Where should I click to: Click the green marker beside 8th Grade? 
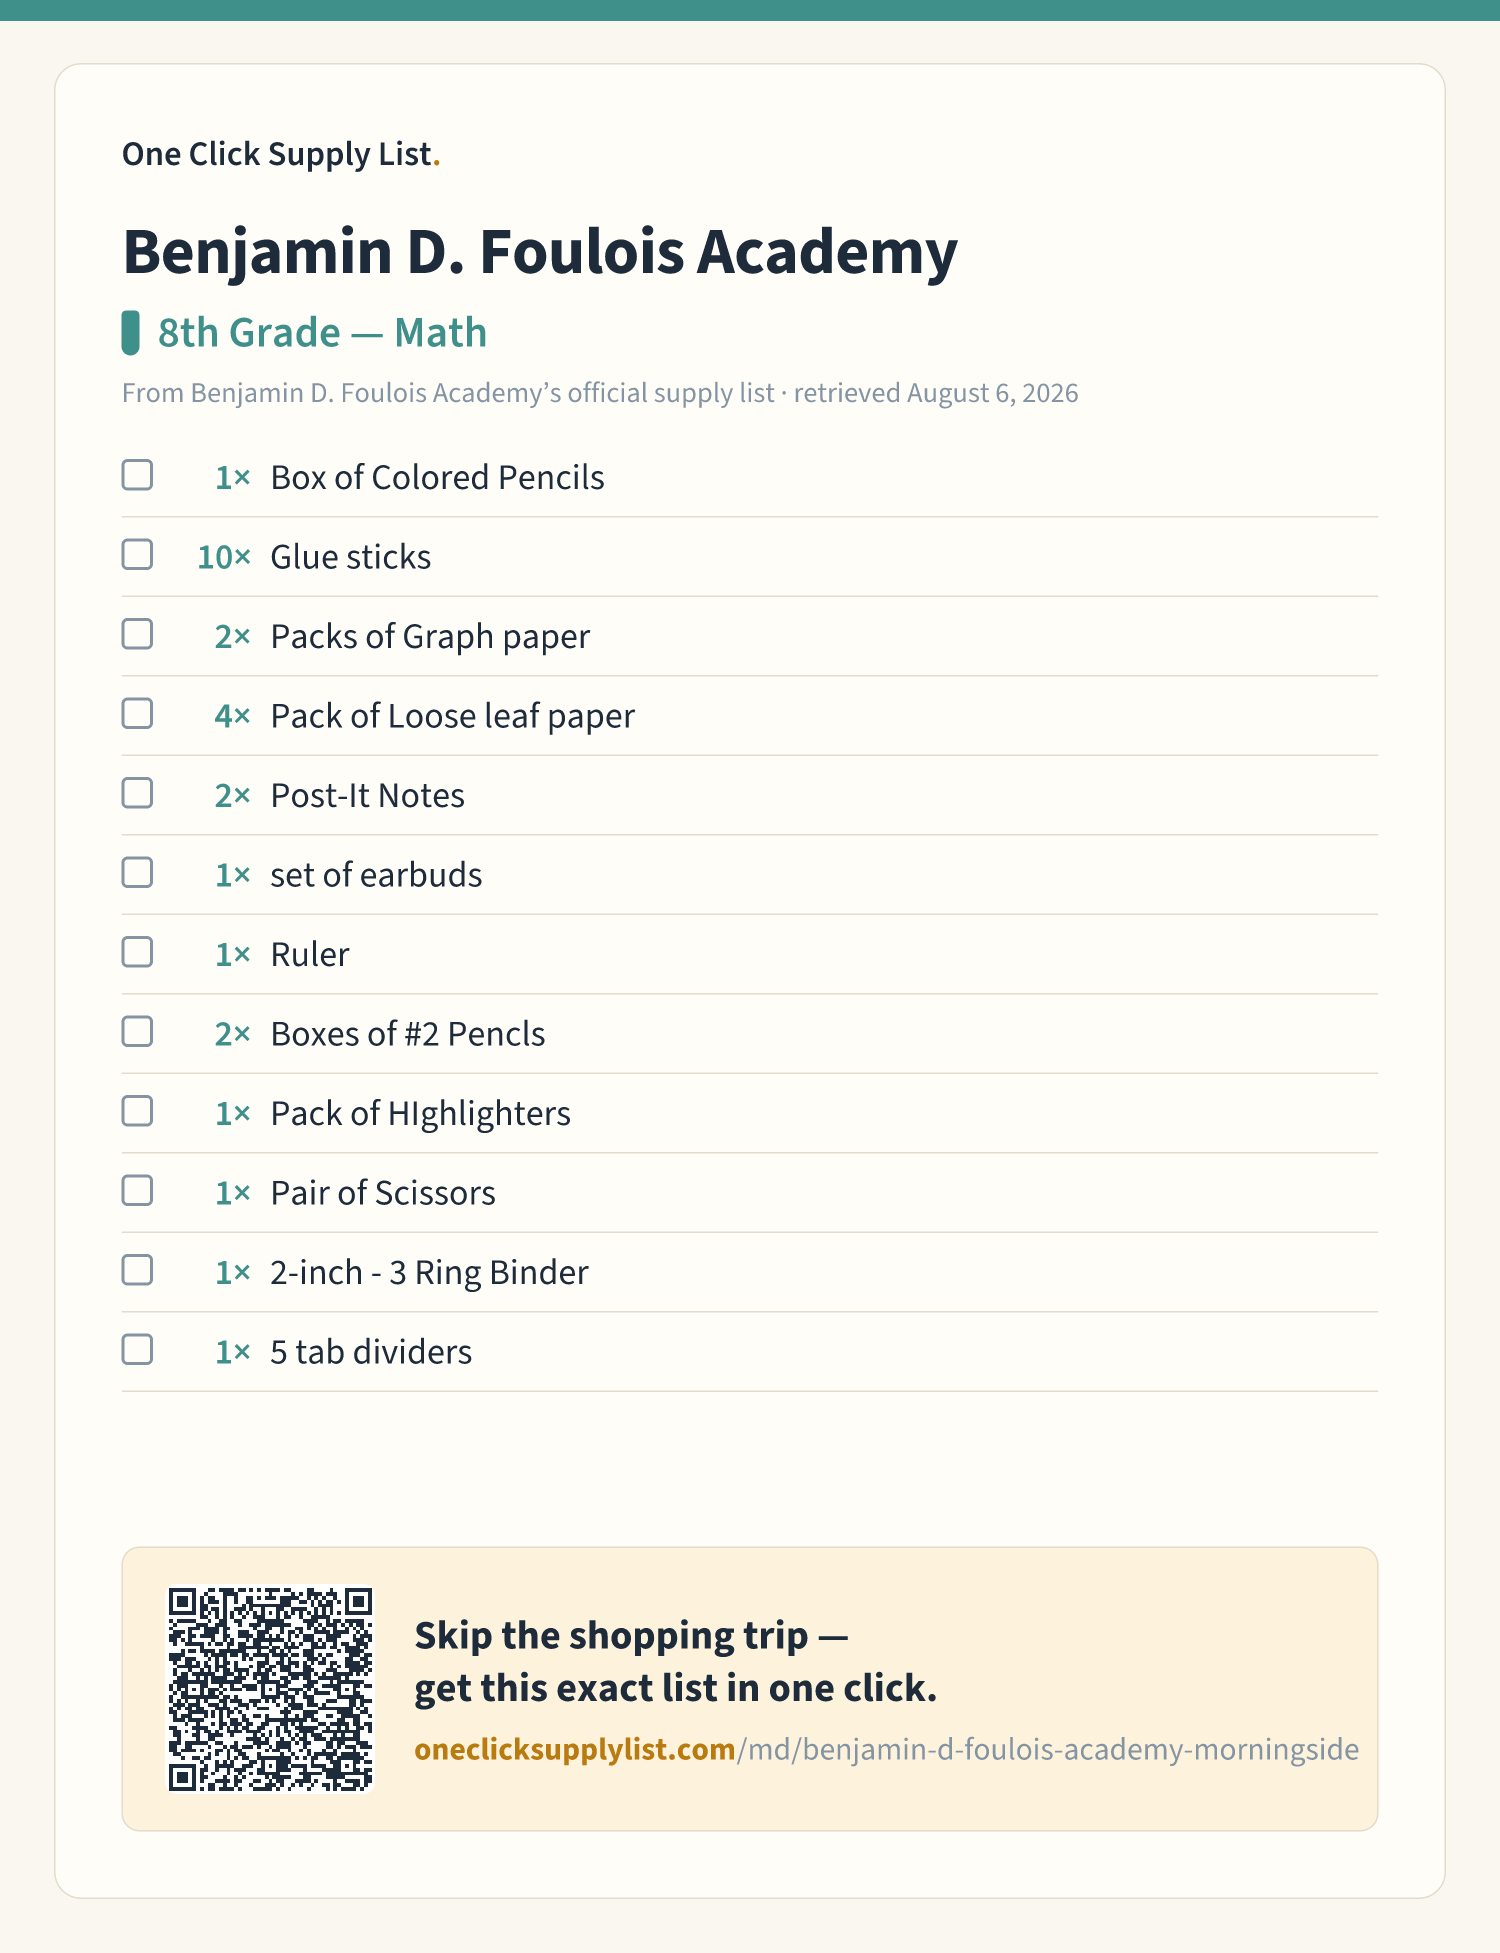point(130,333)
